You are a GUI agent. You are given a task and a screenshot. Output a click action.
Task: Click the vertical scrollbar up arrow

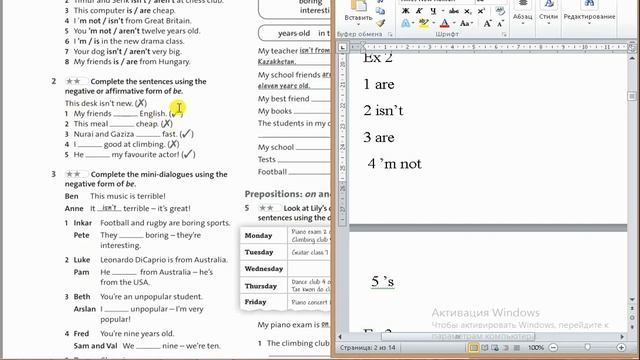tap(631, 59)
